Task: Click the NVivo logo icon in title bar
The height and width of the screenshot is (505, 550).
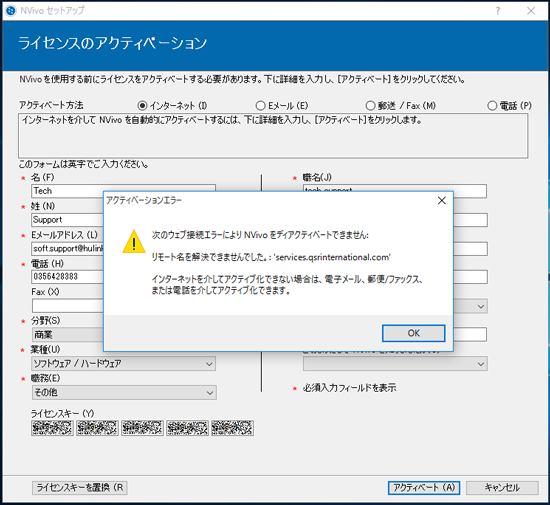Action: point(11,11)
